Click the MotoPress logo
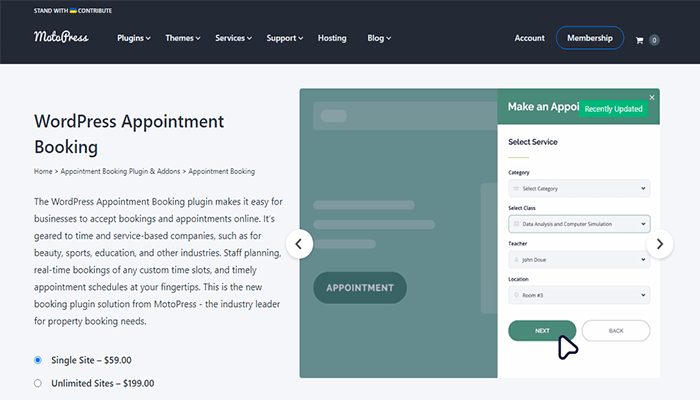Screen dimensions: 700x400 pos(61,38)
